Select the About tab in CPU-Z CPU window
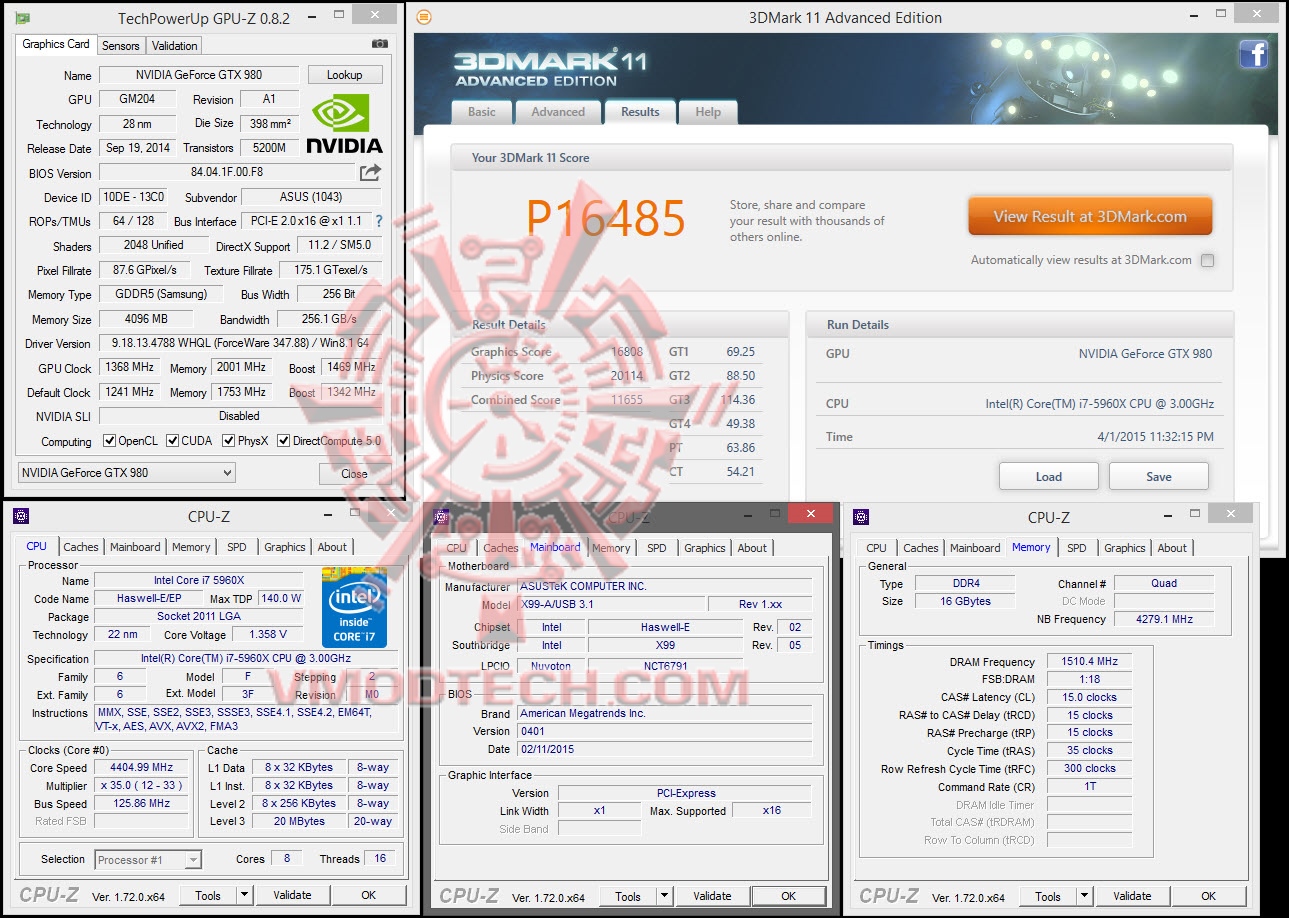The image size is (1289, 918). (x=333, y=547)
